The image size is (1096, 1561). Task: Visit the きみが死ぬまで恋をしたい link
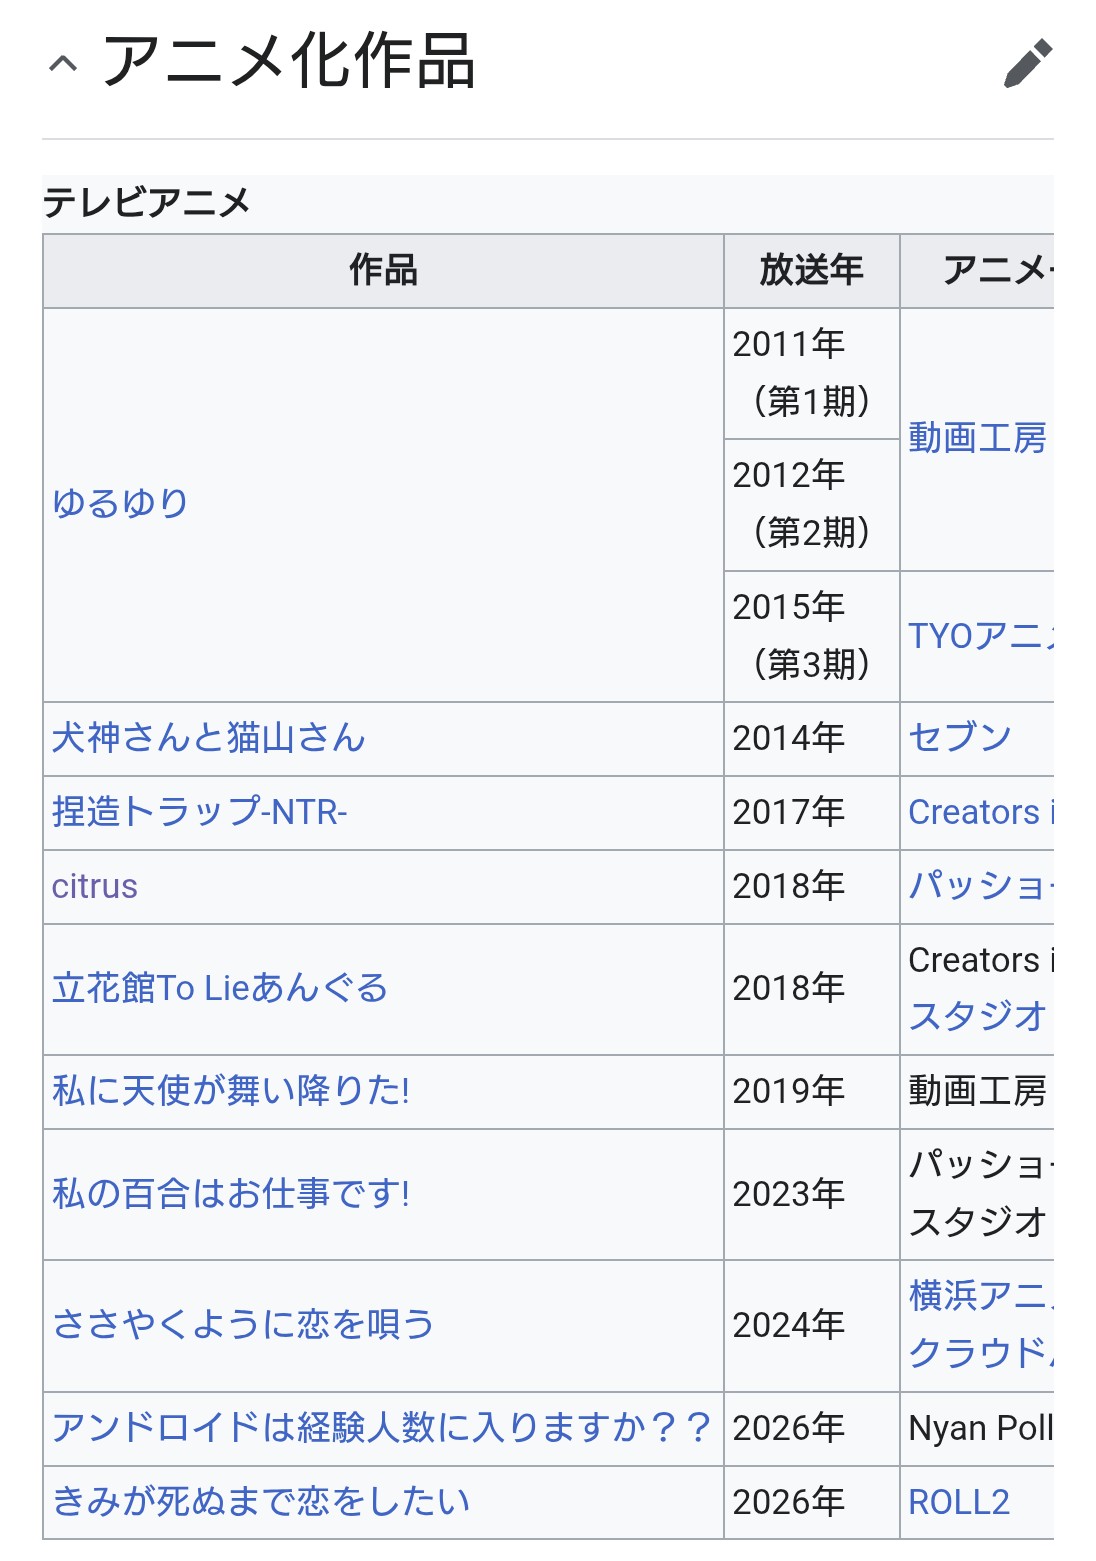pos(261,1502)
